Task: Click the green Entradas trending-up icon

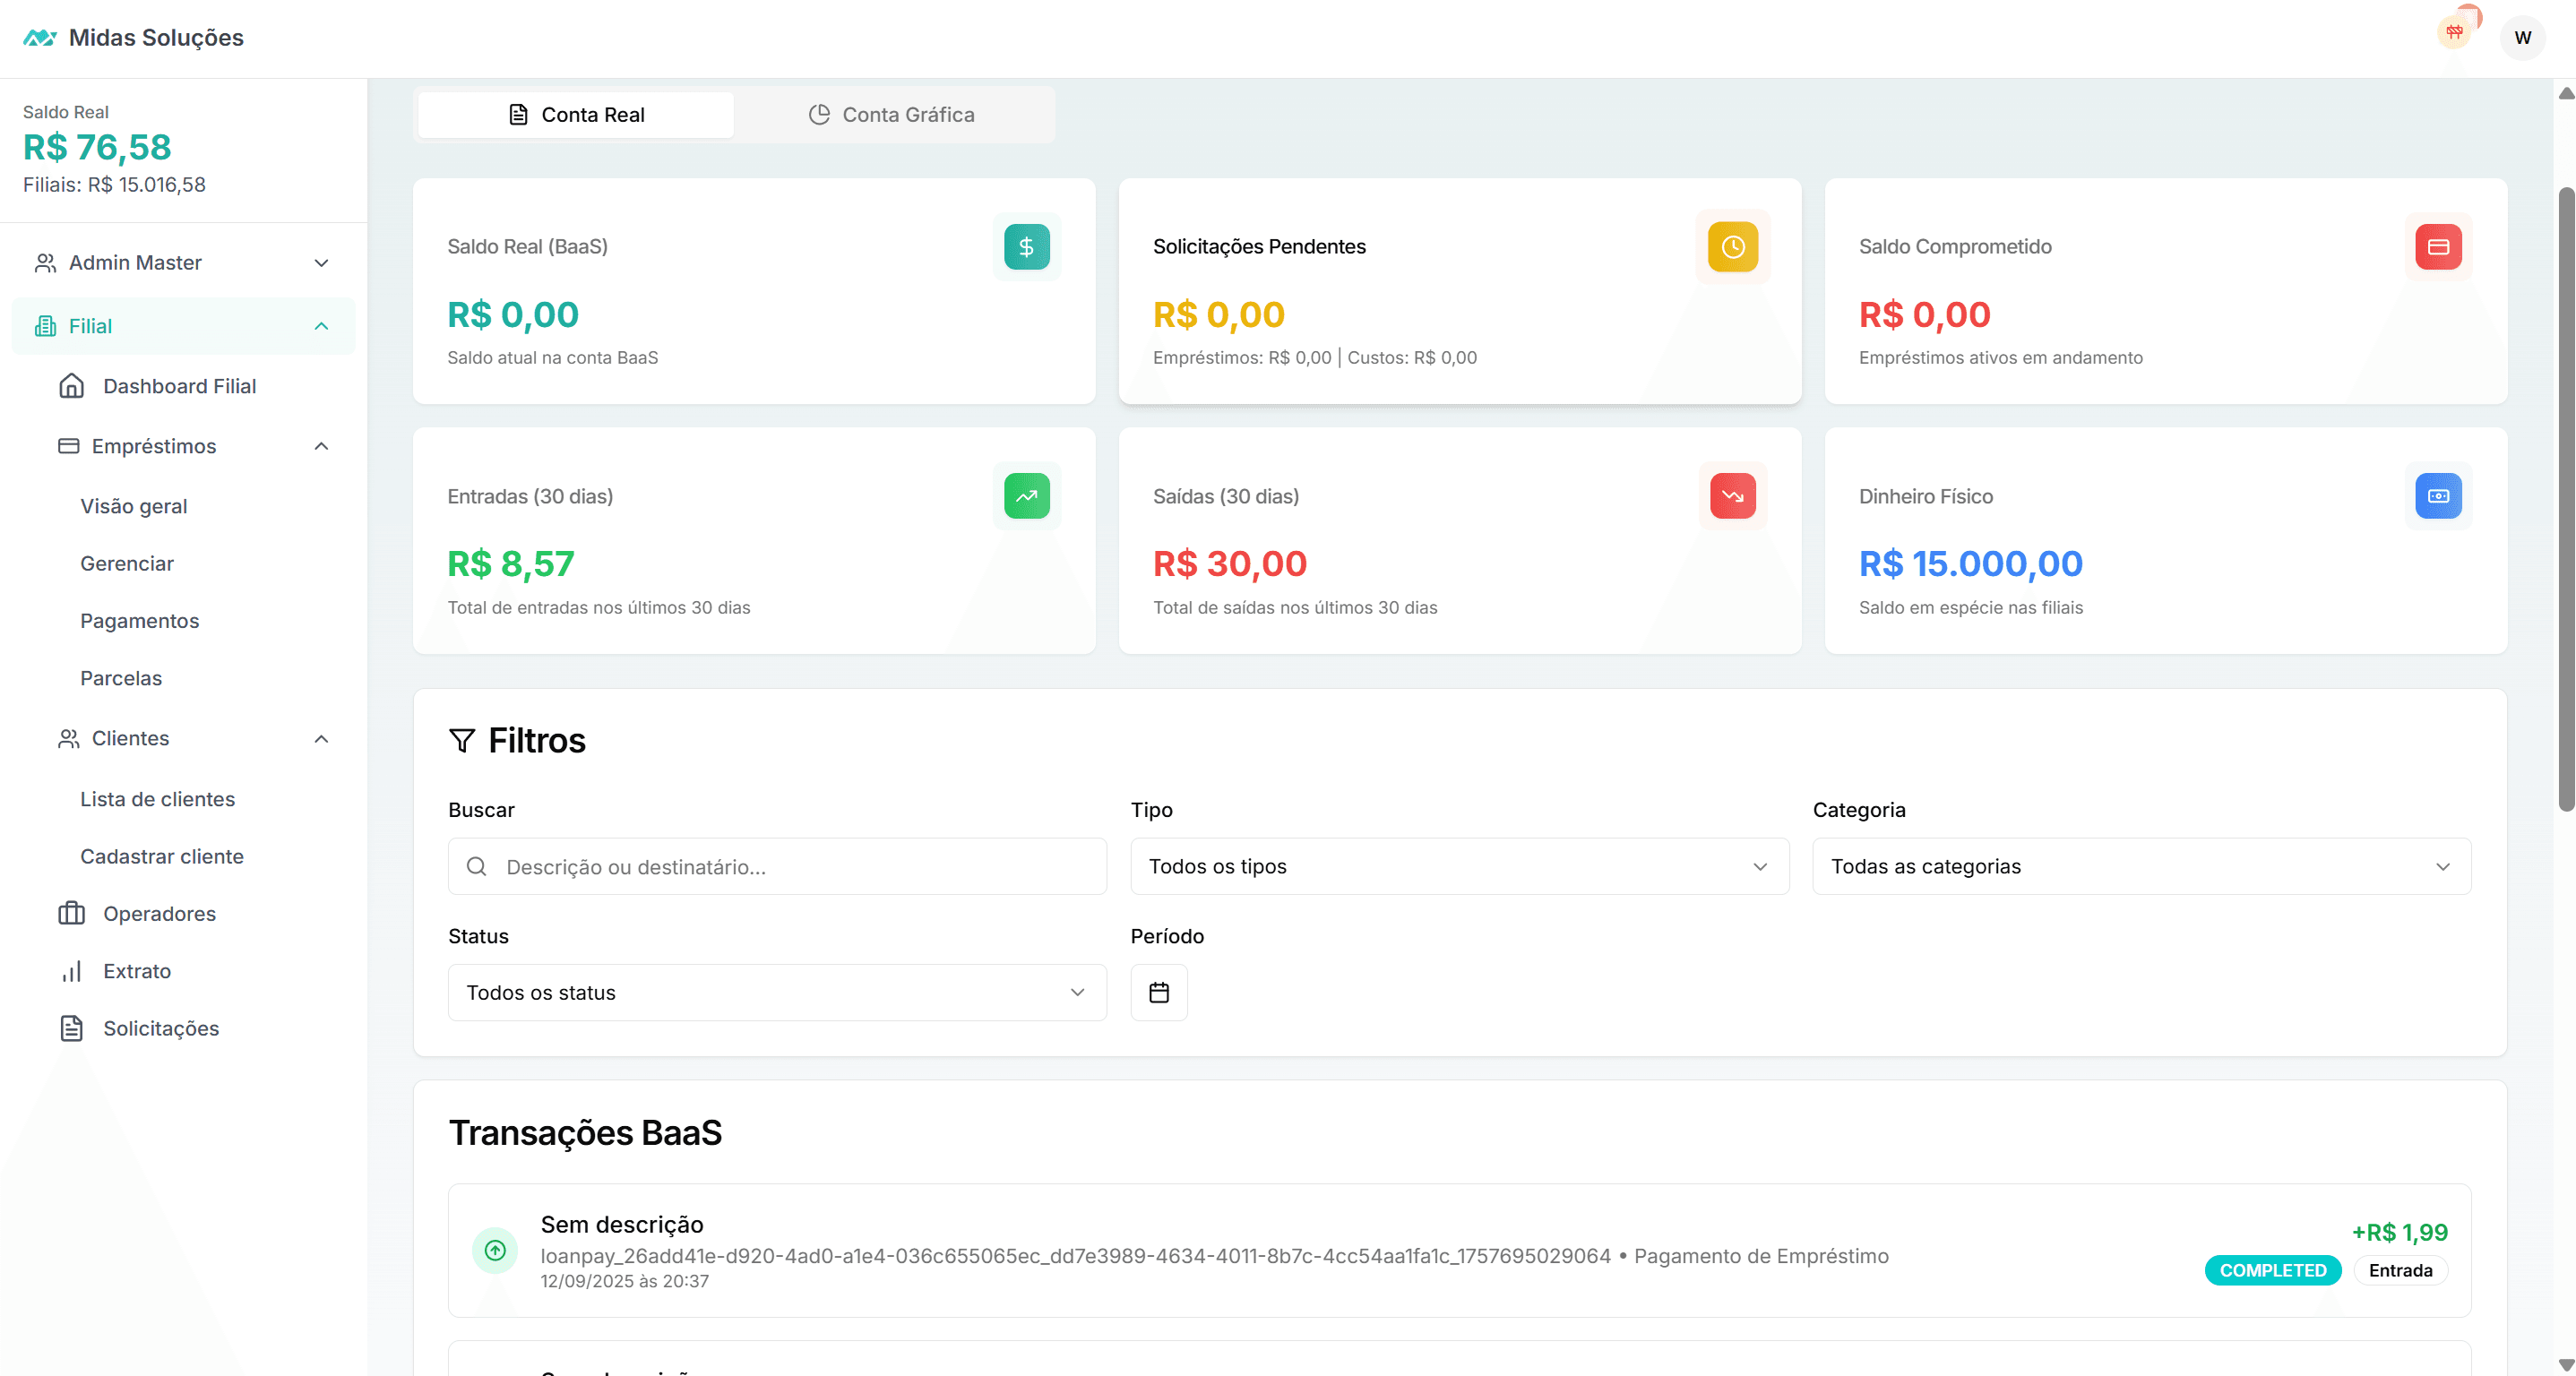Action: [1026, 496]
